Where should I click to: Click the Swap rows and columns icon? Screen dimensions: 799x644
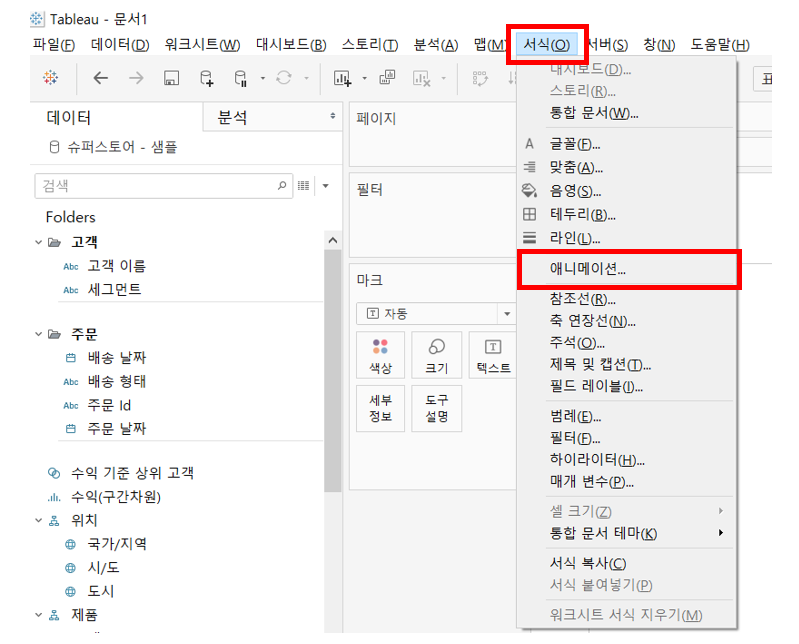480,78
